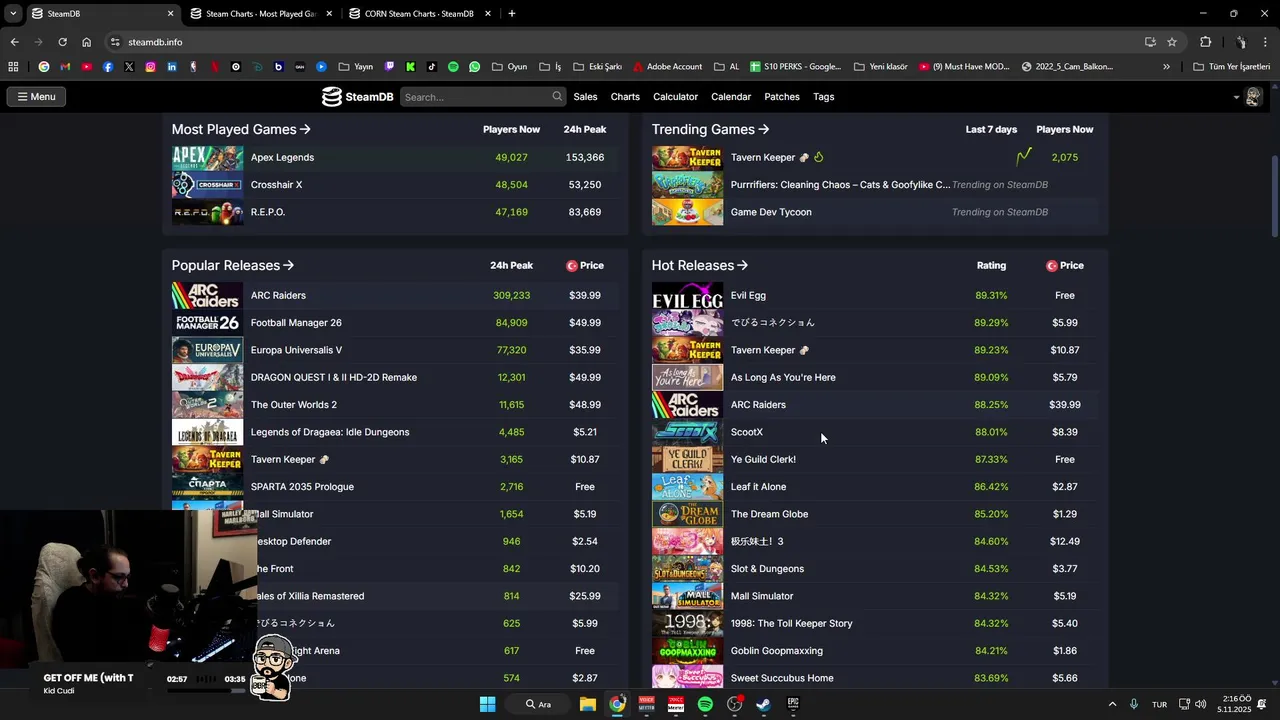
Task: Open the Sales menu item
Action: (x=585, y=97)
